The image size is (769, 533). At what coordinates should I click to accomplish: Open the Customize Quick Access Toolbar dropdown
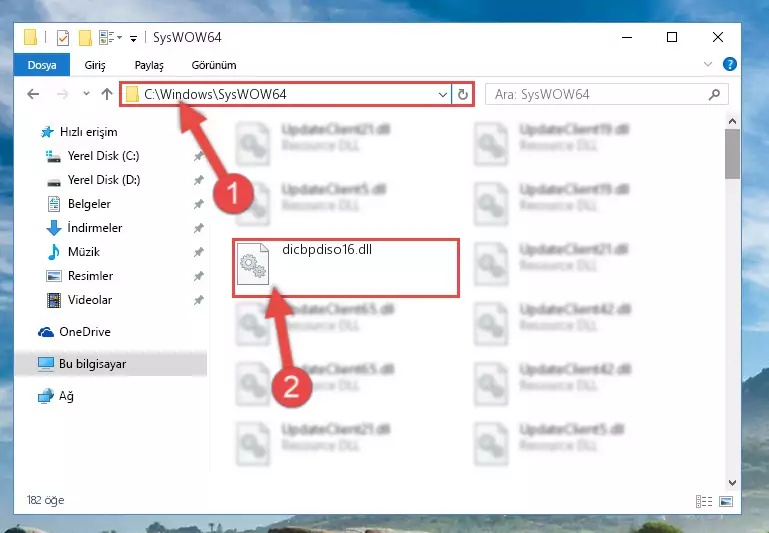[133, 38]
